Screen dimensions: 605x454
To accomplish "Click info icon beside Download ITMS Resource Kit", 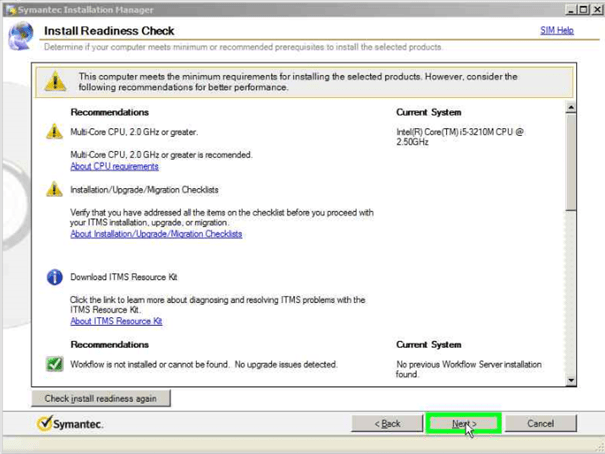I will point(54,277).
